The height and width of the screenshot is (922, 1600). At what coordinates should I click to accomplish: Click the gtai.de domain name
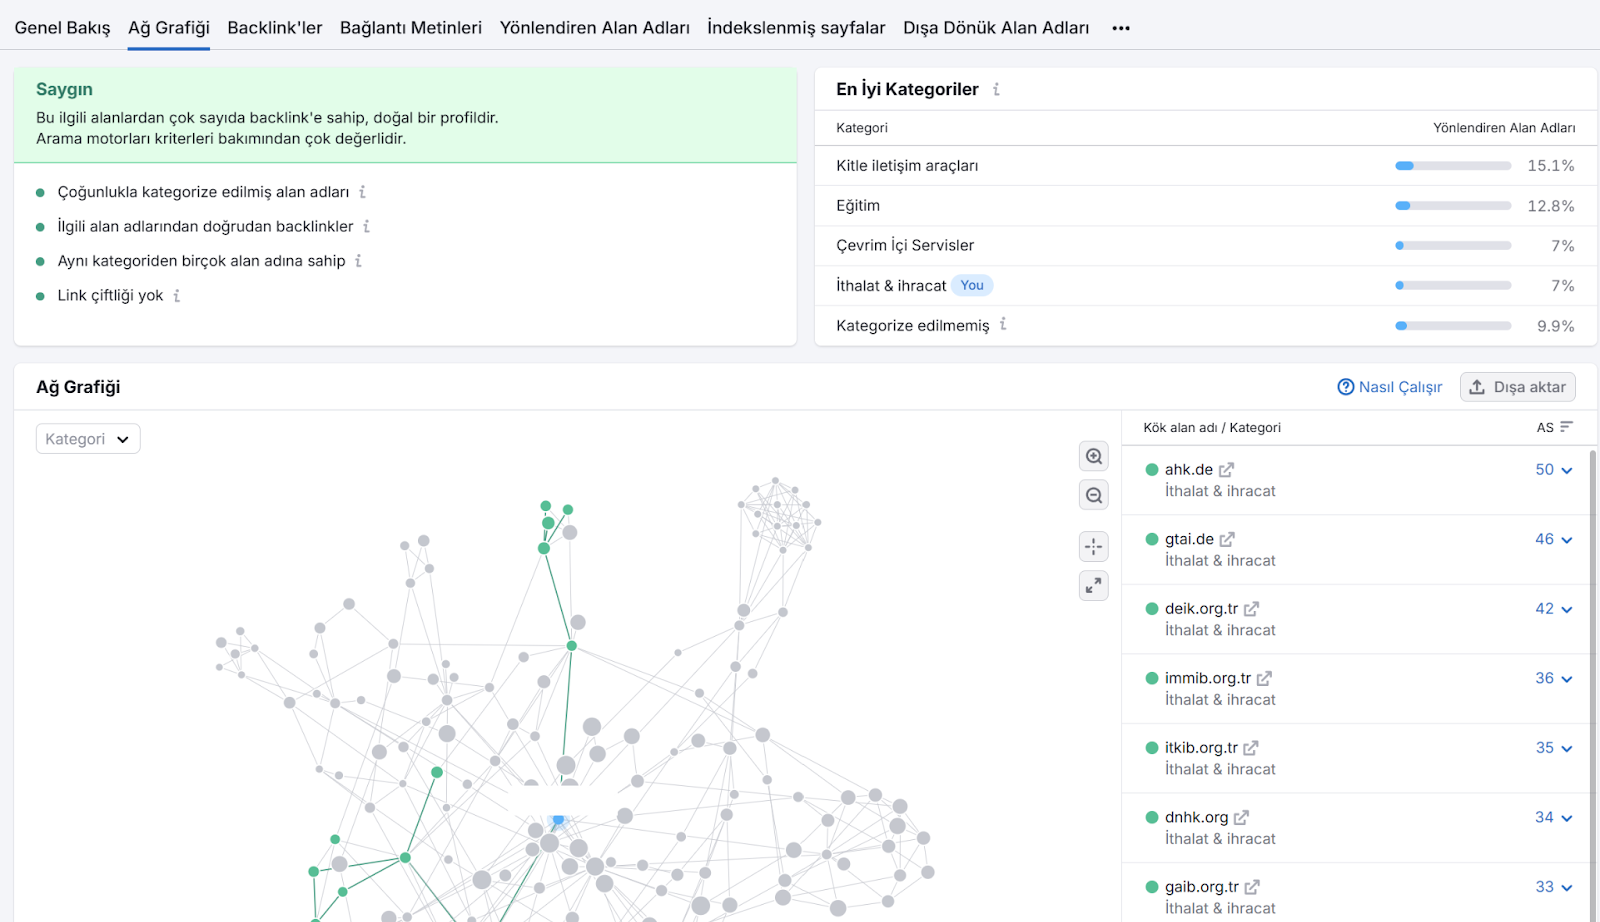tap(1189, 539)
